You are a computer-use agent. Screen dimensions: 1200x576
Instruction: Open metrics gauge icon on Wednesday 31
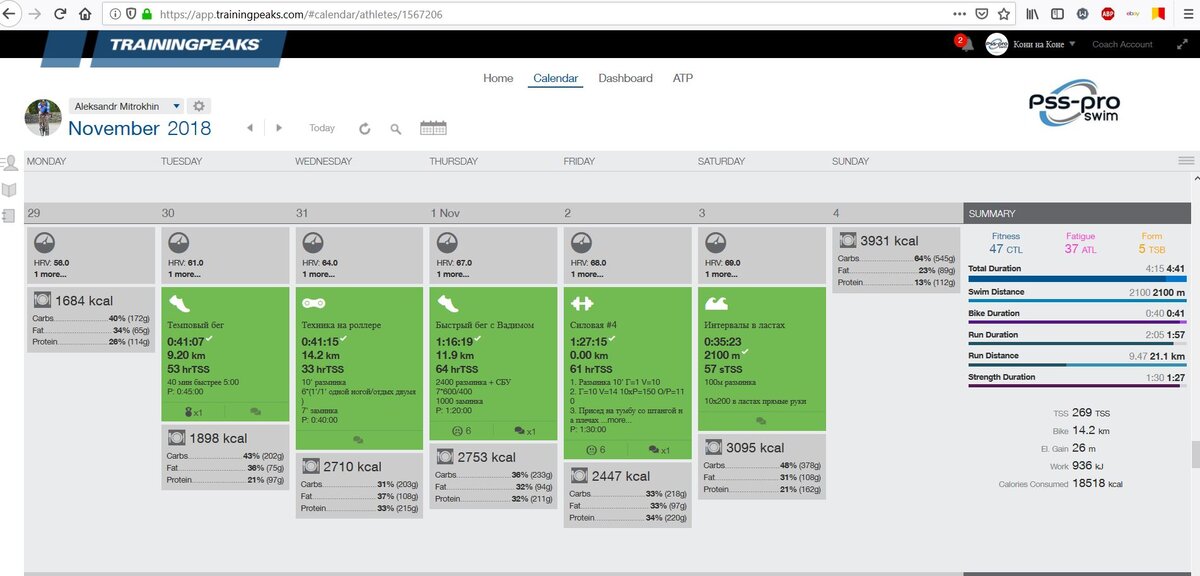coord(312,244)
